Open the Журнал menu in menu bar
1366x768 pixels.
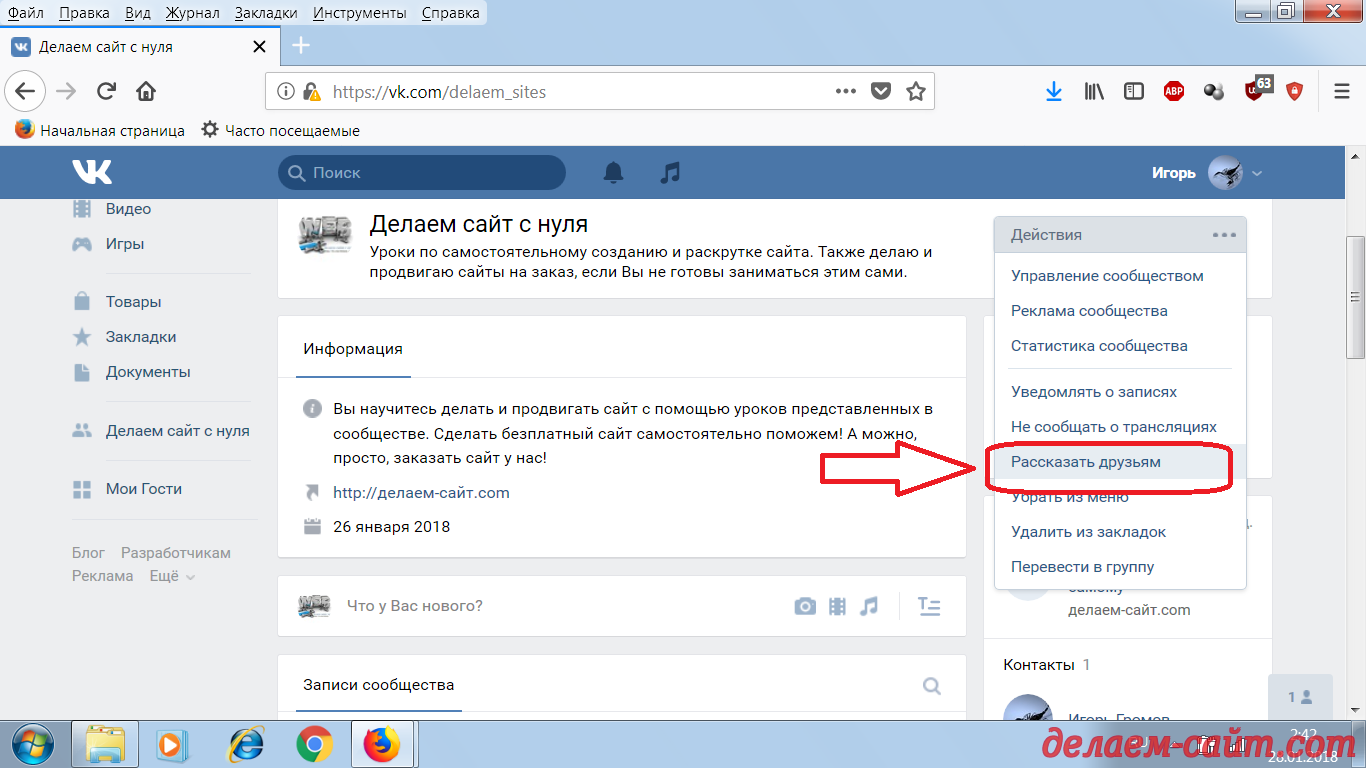pos(193,13)
